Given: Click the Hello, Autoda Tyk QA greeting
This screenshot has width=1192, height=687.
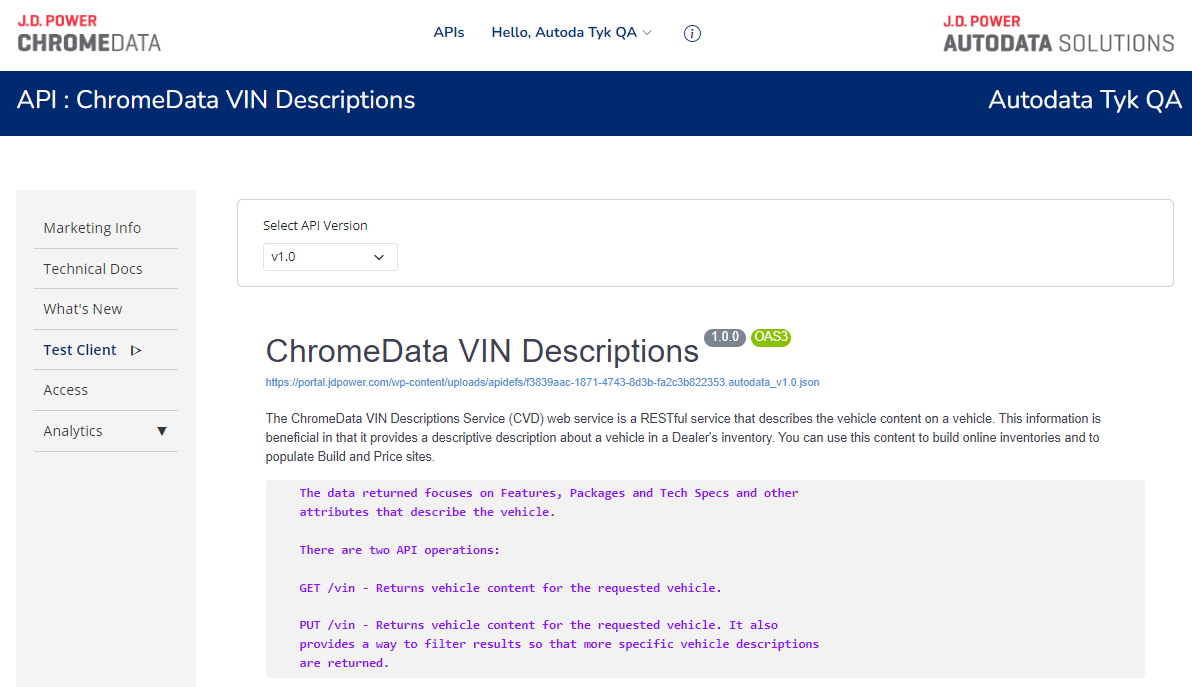Looking at the screenshot, I should [564, 32].
